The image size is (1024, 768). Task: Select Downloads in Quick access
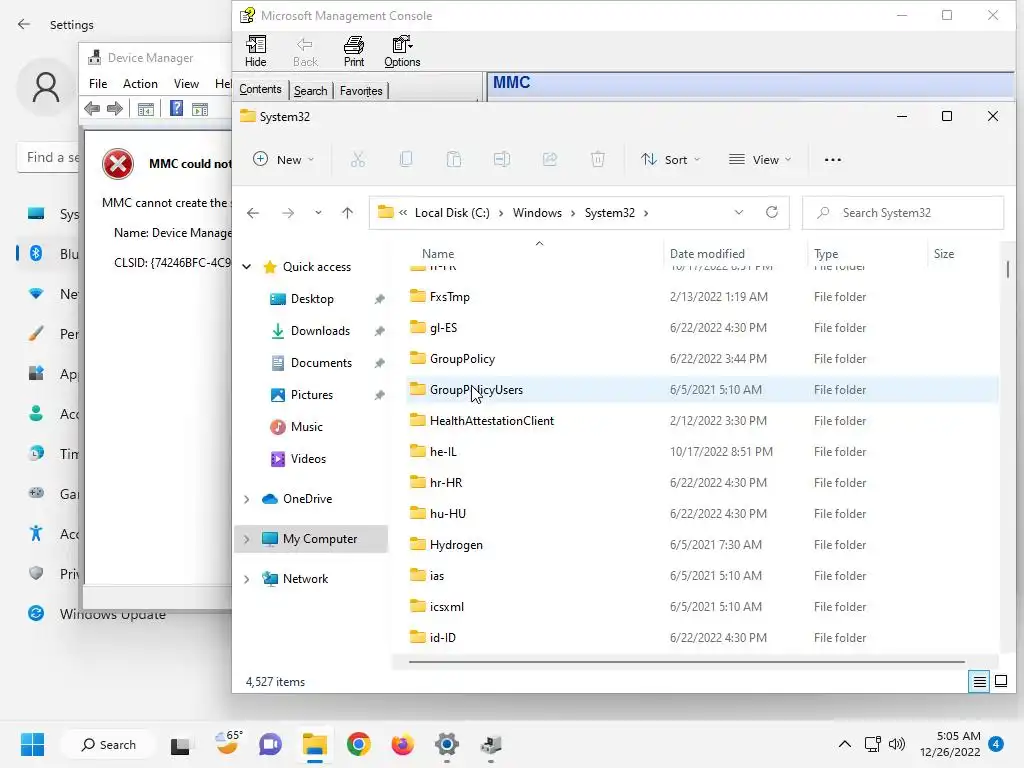click(320, 330)
